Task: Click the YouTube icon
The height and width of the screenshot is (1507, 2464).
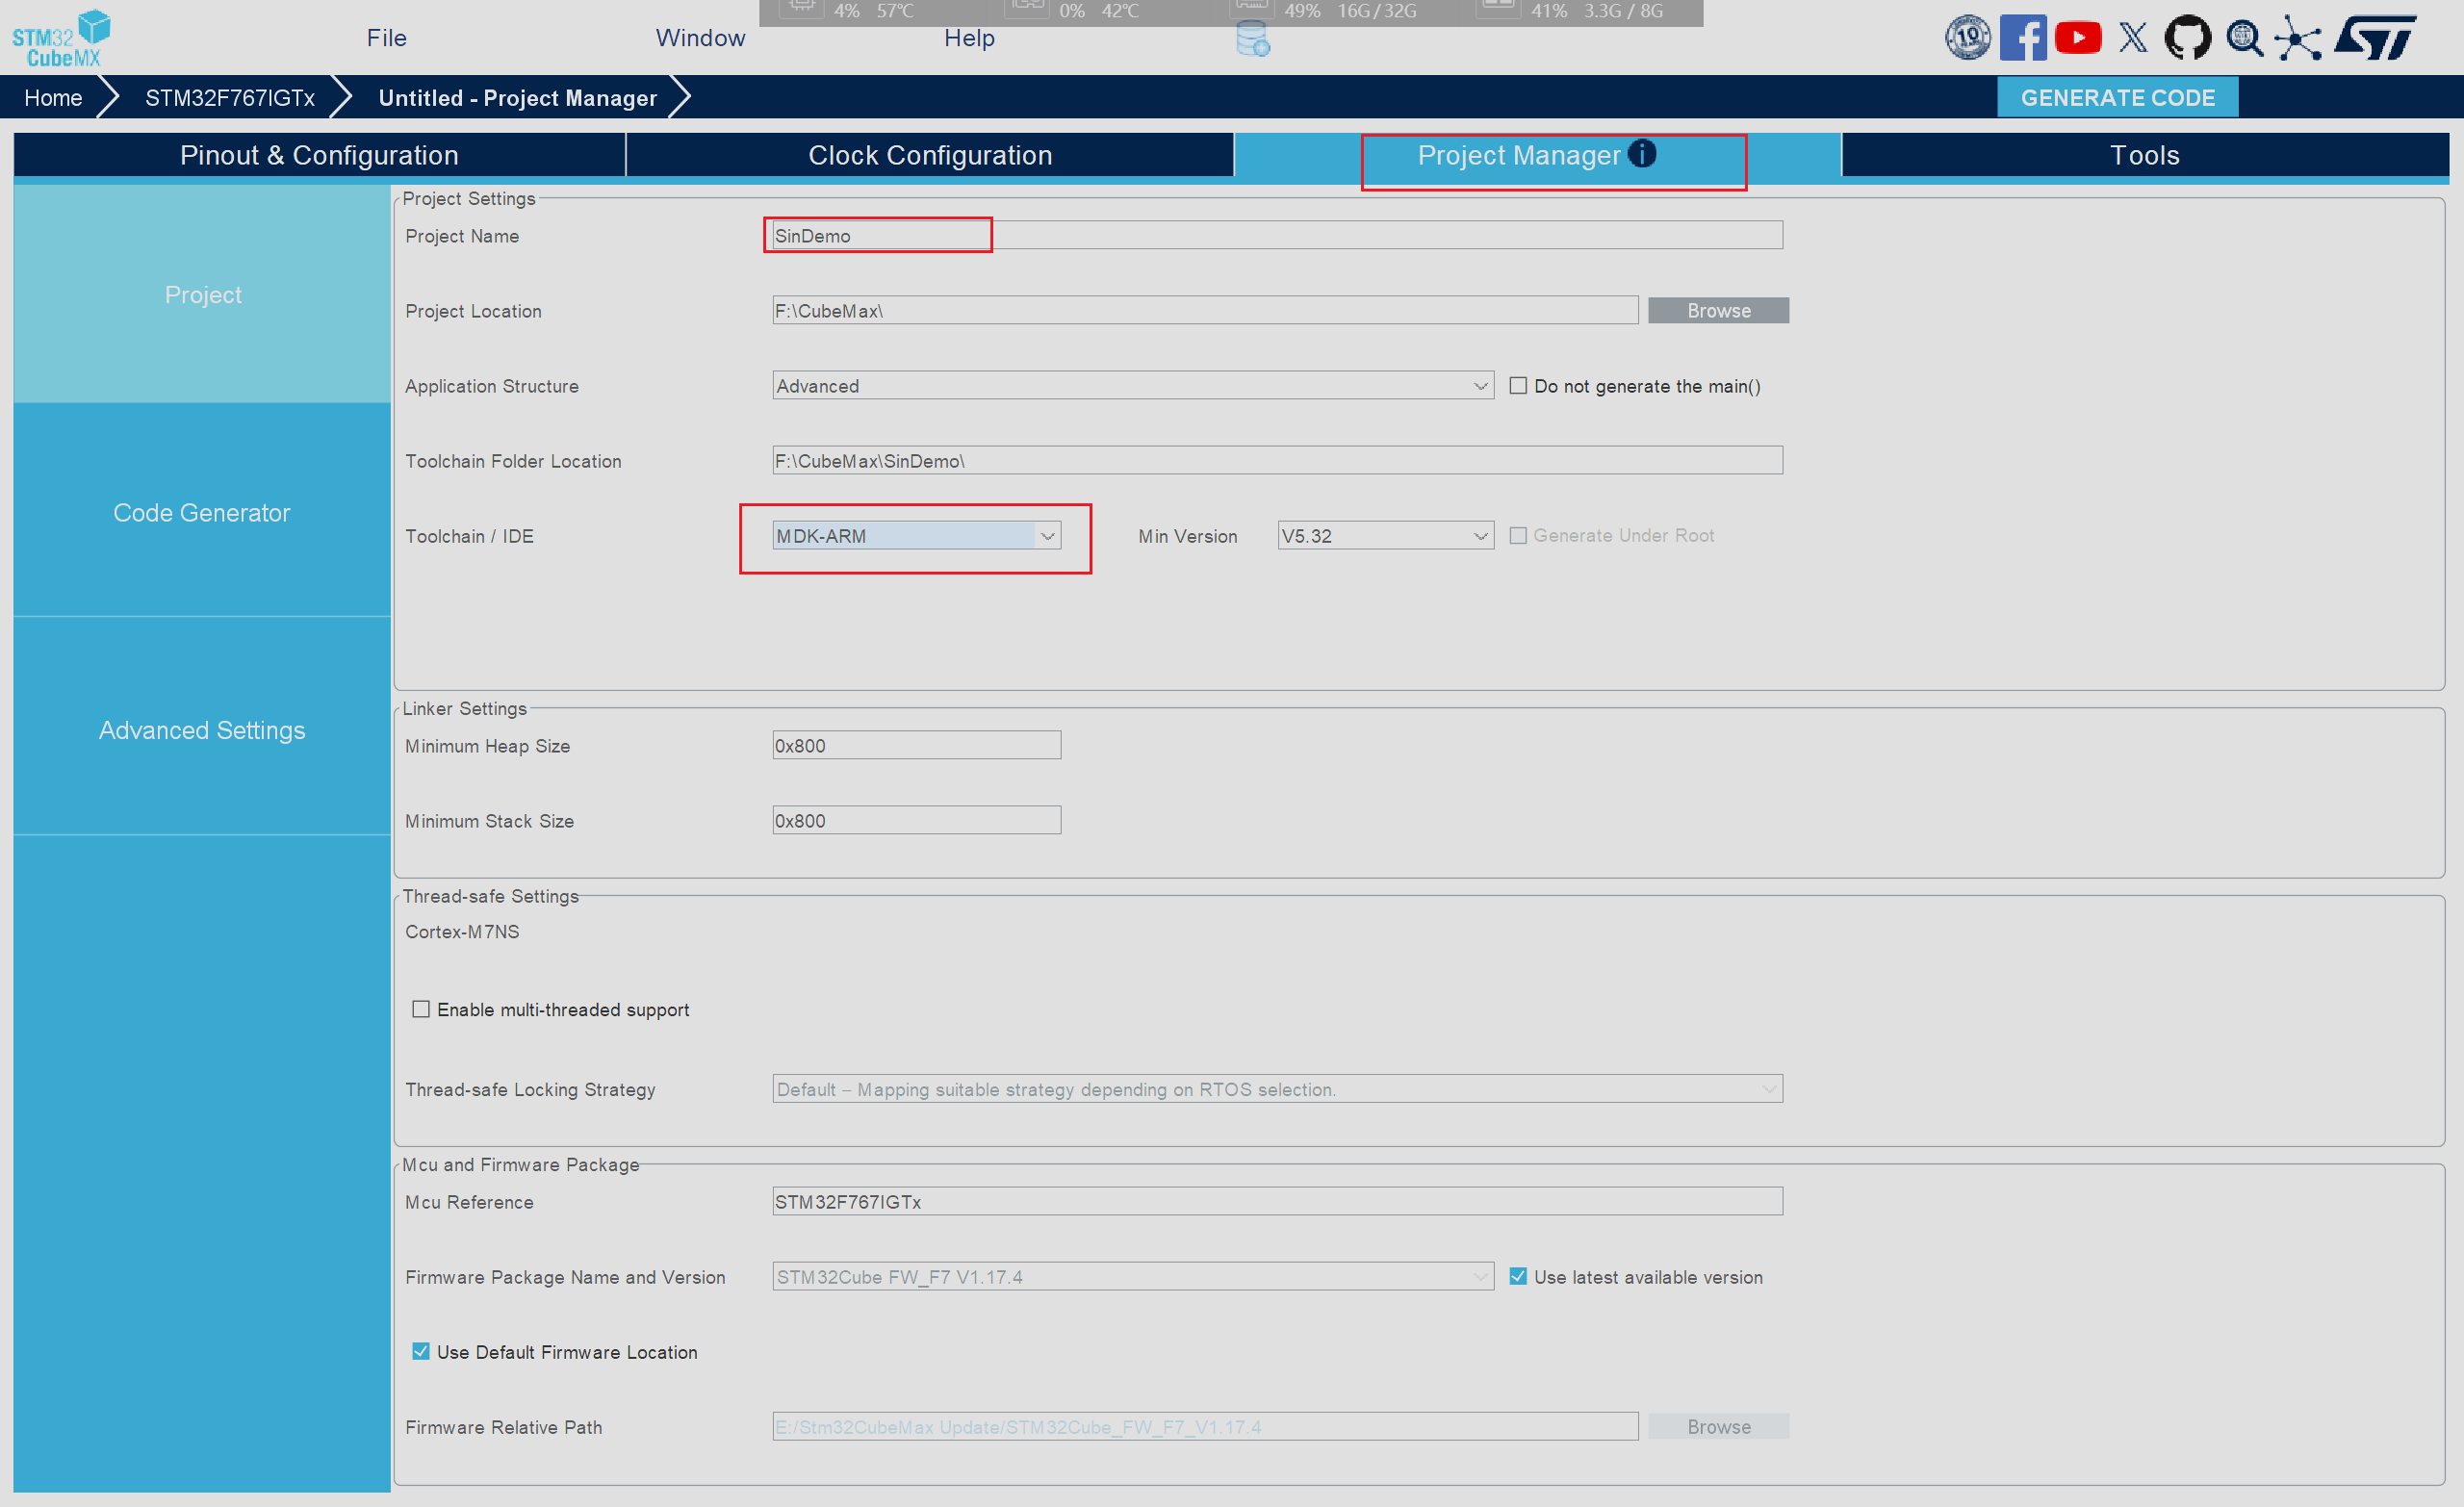Action: (2077, 38)
